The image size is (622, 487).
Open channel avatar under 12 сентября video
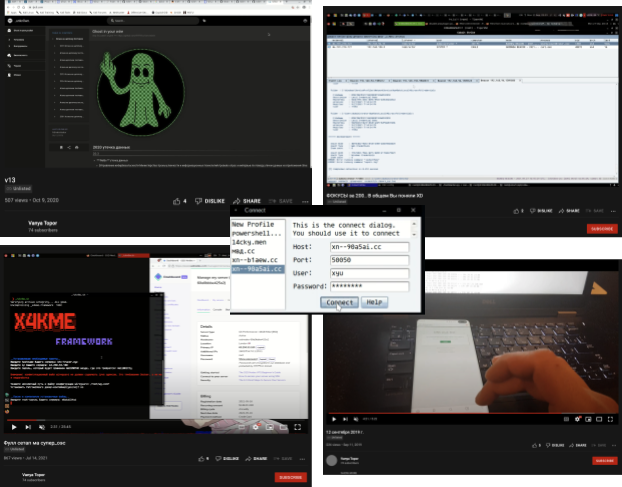332,460
